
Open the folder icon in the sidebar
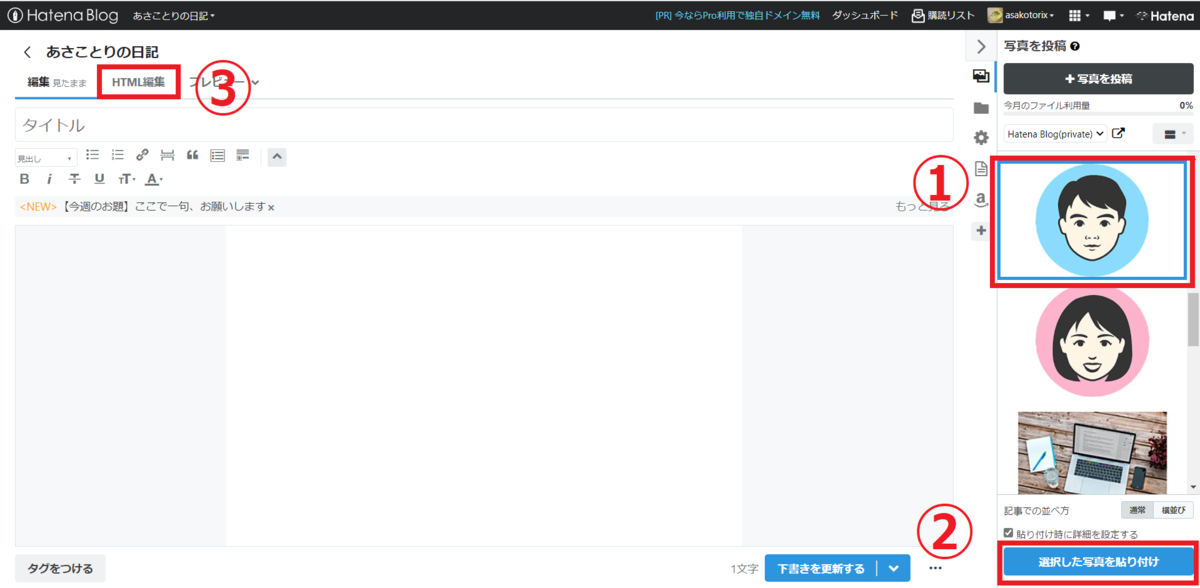pos(981,108)
